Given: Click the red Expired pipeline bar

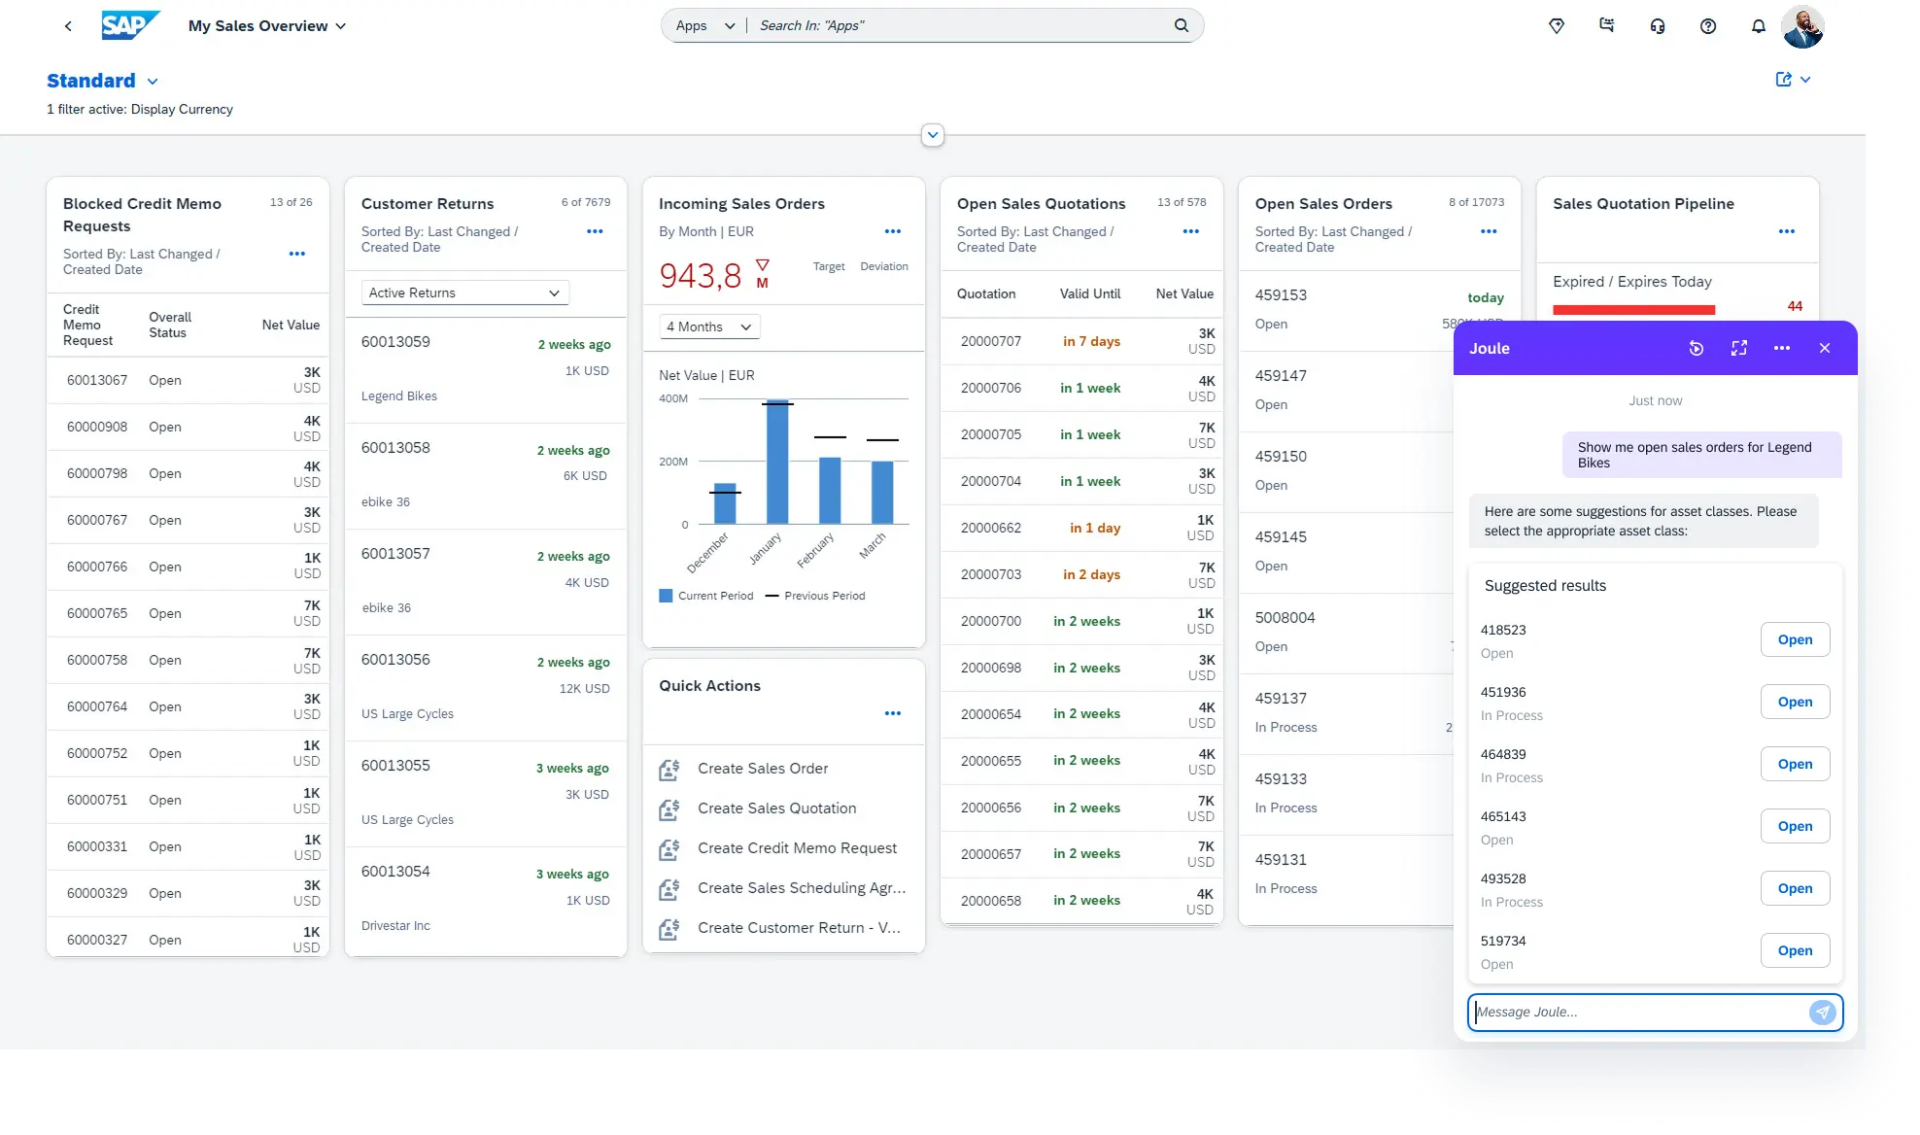Looking at the screenshot, I should [x=1633, y=310].
